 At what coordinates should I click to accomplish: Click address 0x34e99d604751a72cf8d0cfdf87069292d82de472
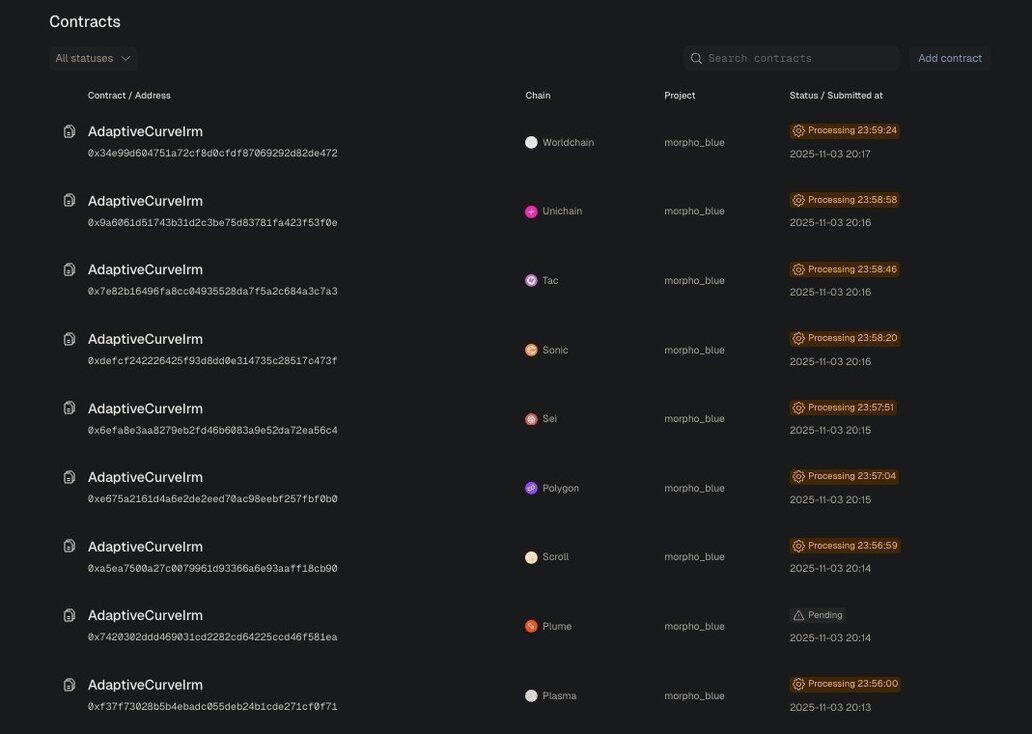pyautogui.click(x=212, y=154)
